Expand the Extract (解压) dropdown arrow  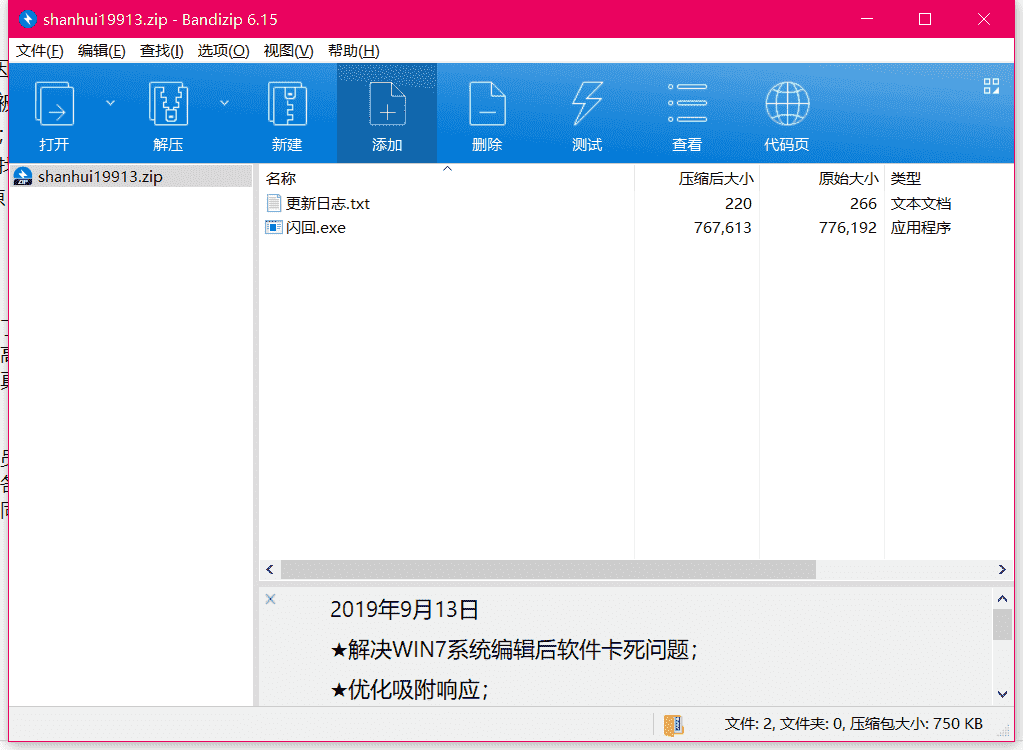[x=224, y=103]
